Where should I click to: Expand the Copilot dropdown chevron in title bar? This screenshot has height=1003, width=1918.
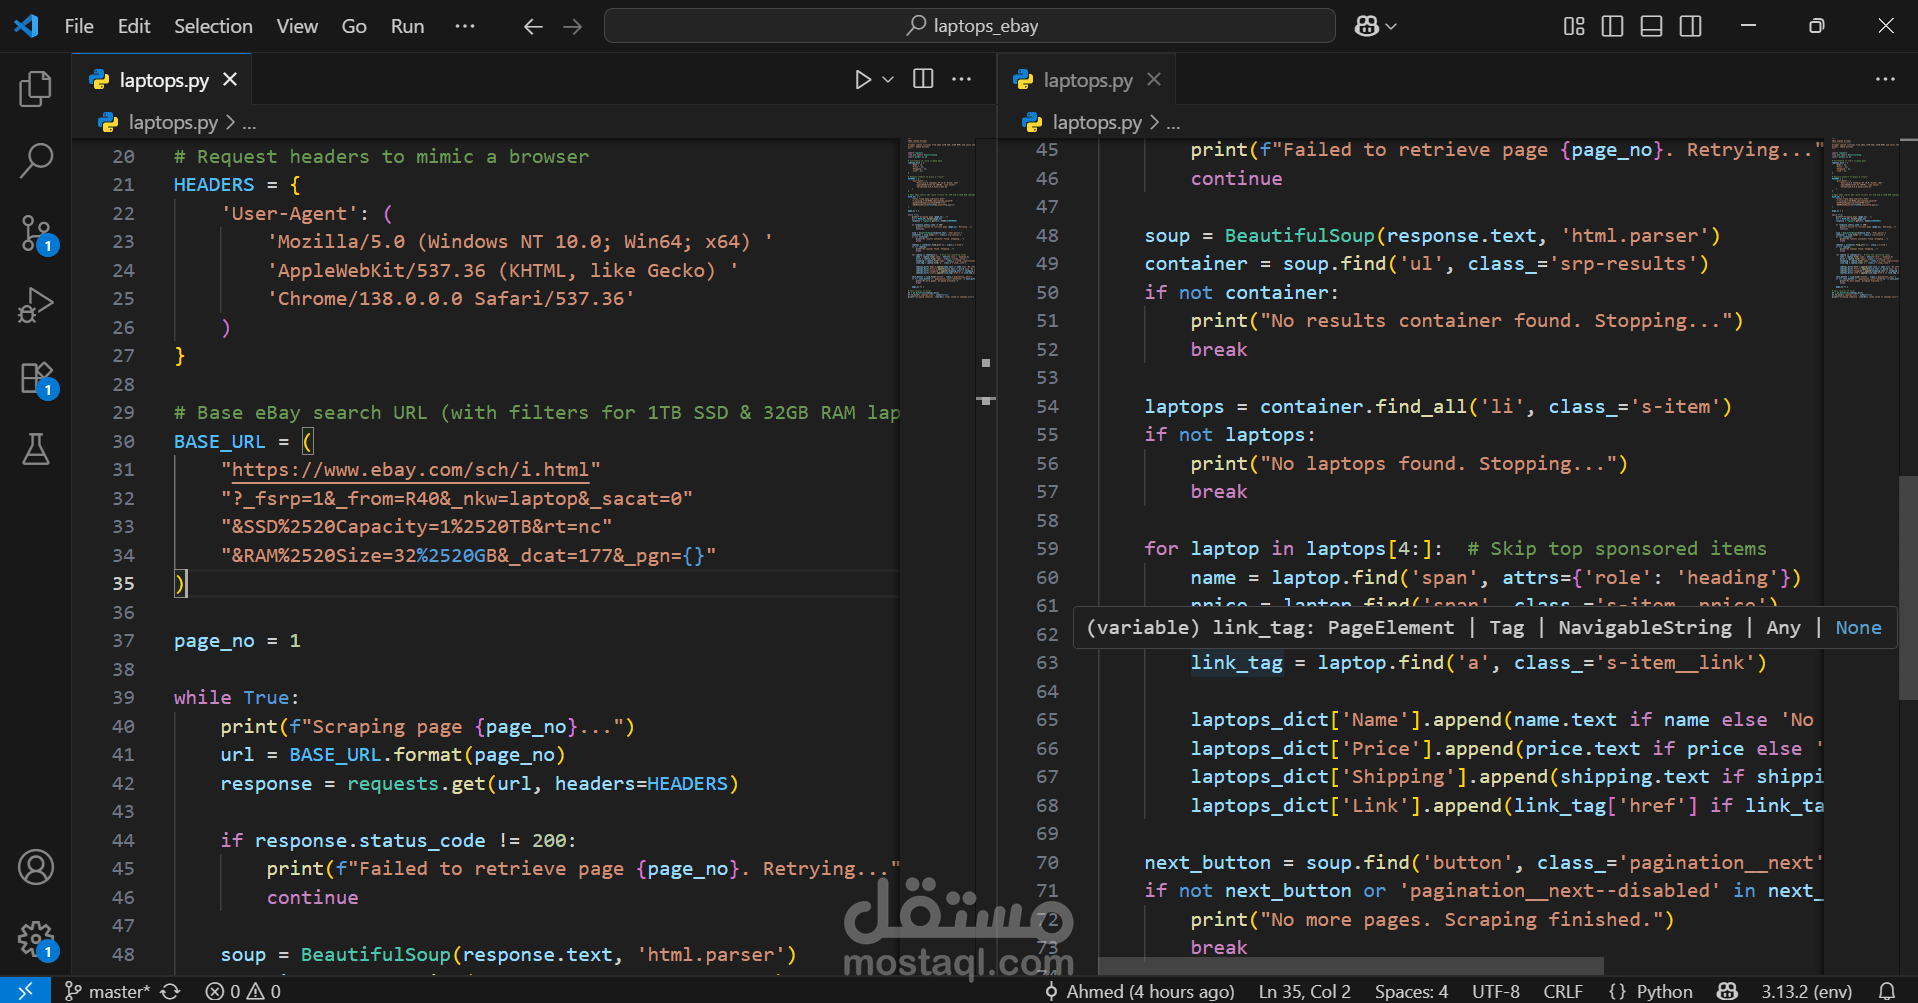[1391, 27]
